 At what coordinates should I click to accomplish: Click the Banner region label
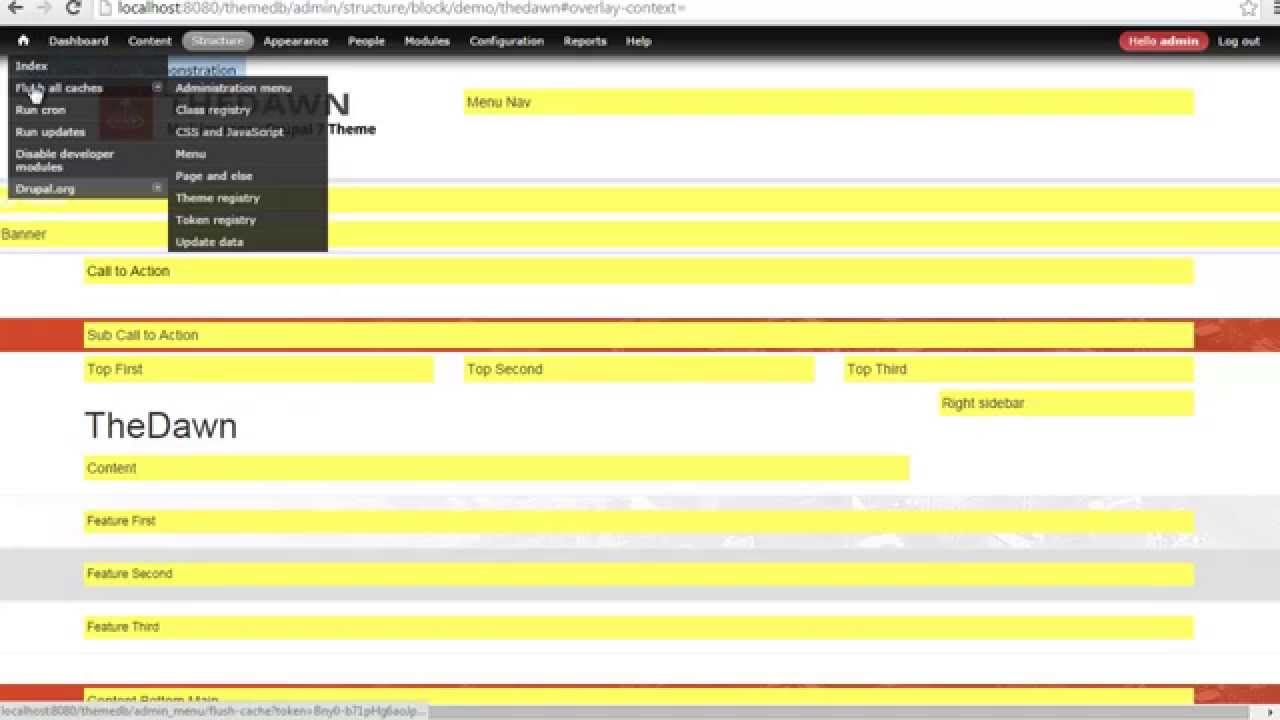pos(24,234)
